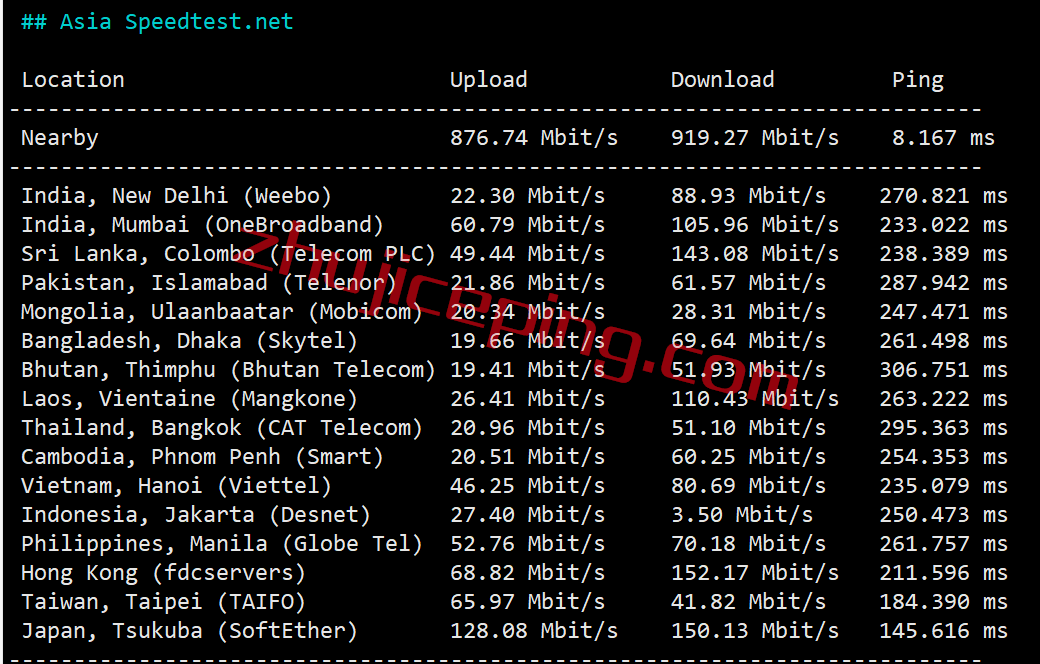Click 'Philippines, Manila (Globe Tel)' row
Viewport: 1040px width, 664px height.
[222, 544]
